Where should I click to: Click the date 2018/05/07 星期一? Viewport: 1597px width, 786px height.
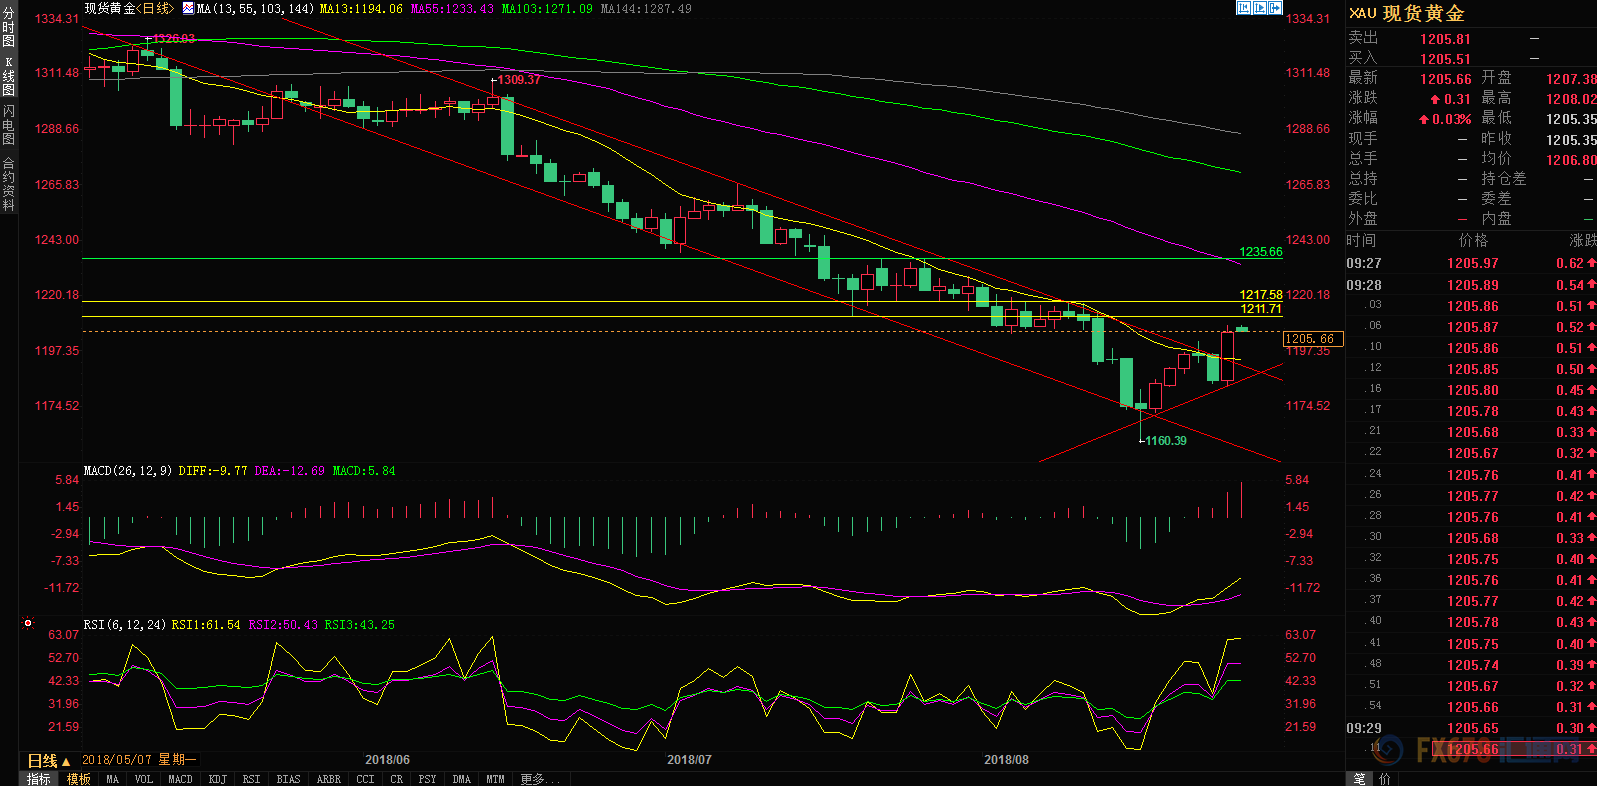pos(139,760)
